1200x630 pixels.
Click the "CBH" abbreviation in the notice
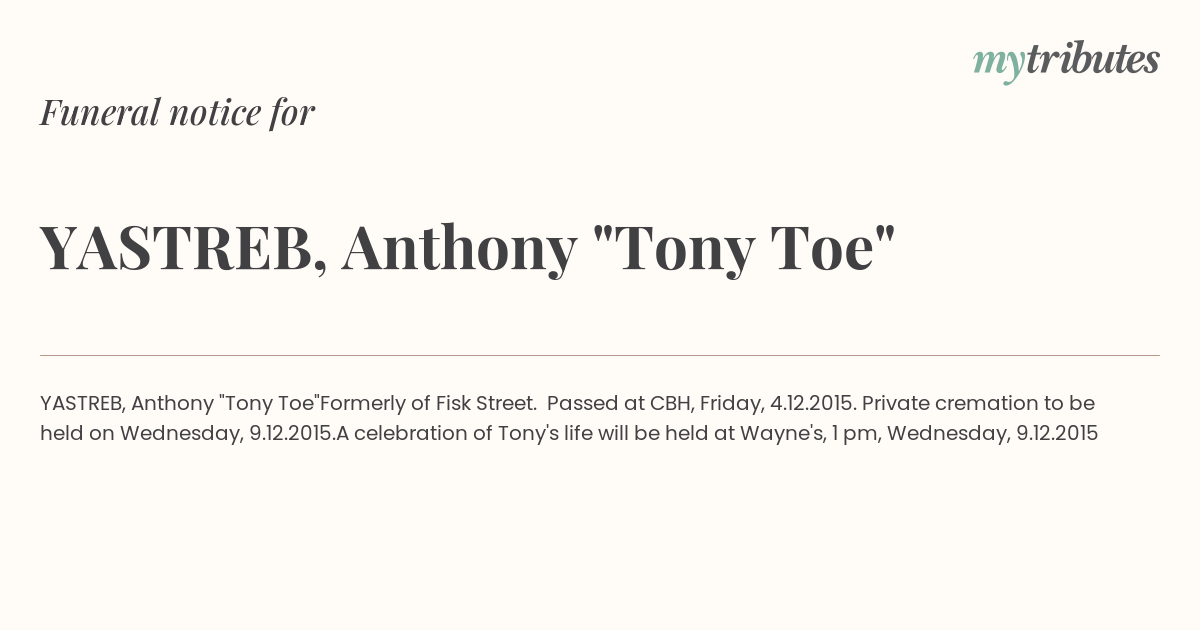point(670,403)
